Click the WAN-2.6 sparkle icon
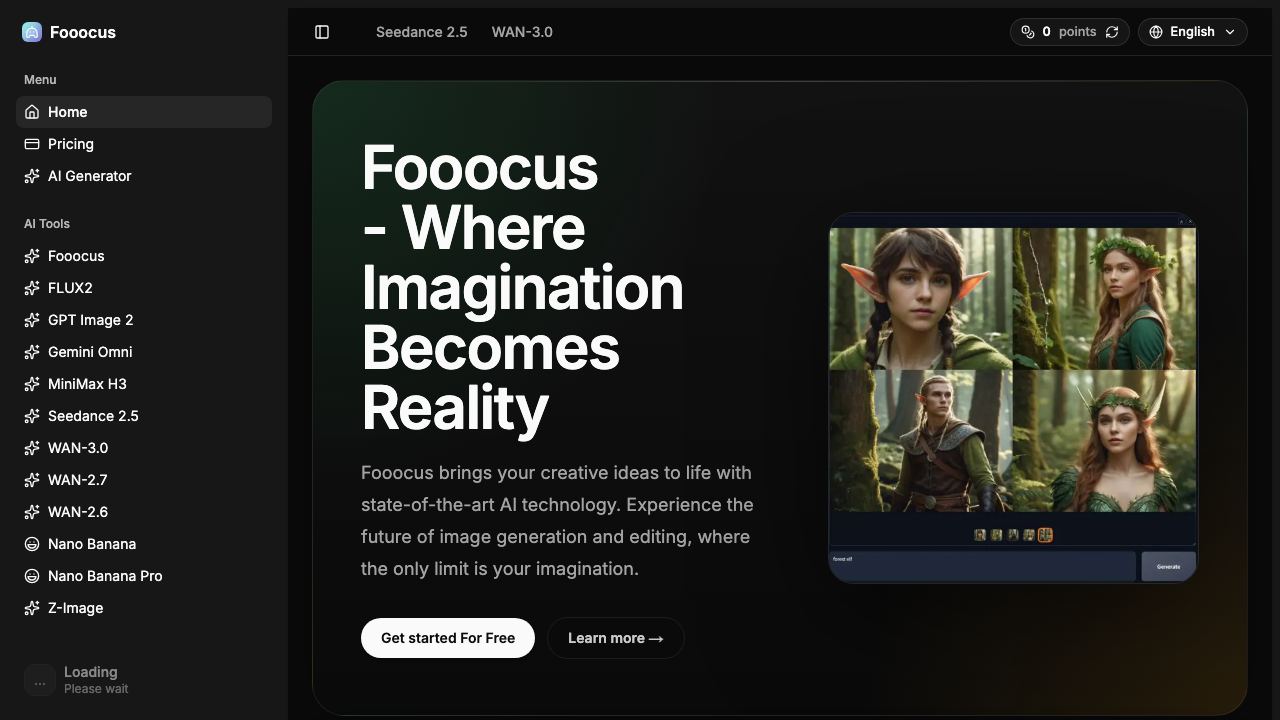Image resolution: width=1280 pixels, height=720 pixels. (32, 512)
